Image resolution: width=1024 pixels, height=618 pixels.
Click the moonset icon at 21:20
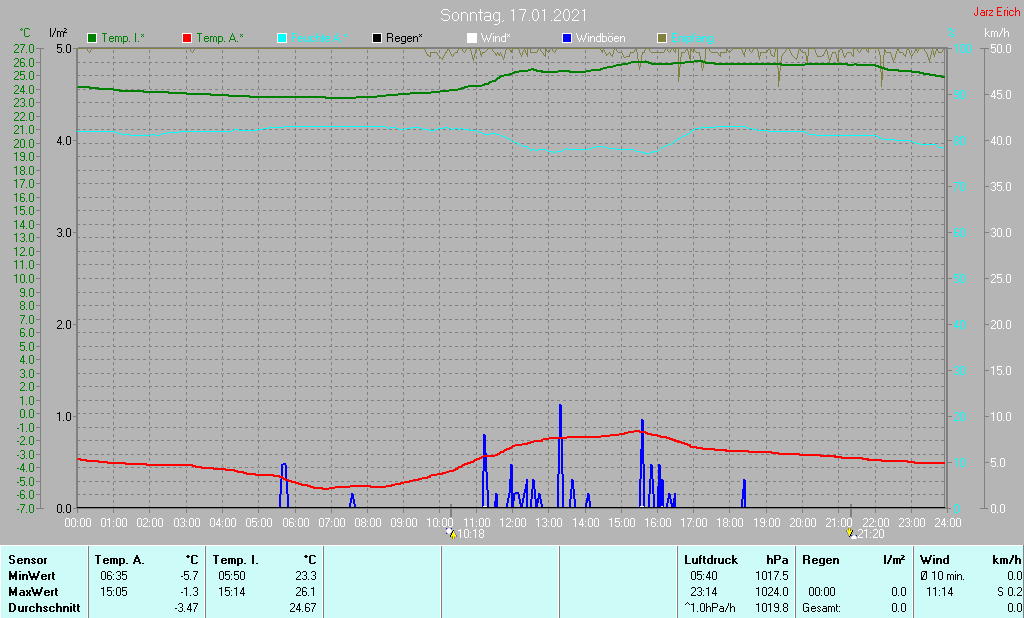pos(851,533)
